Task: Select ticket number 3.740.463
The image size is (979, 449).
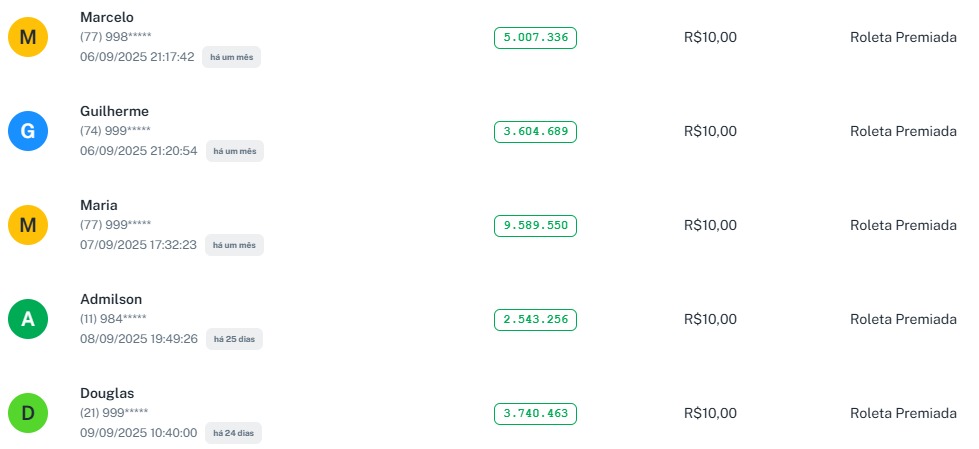Action: 535,413
